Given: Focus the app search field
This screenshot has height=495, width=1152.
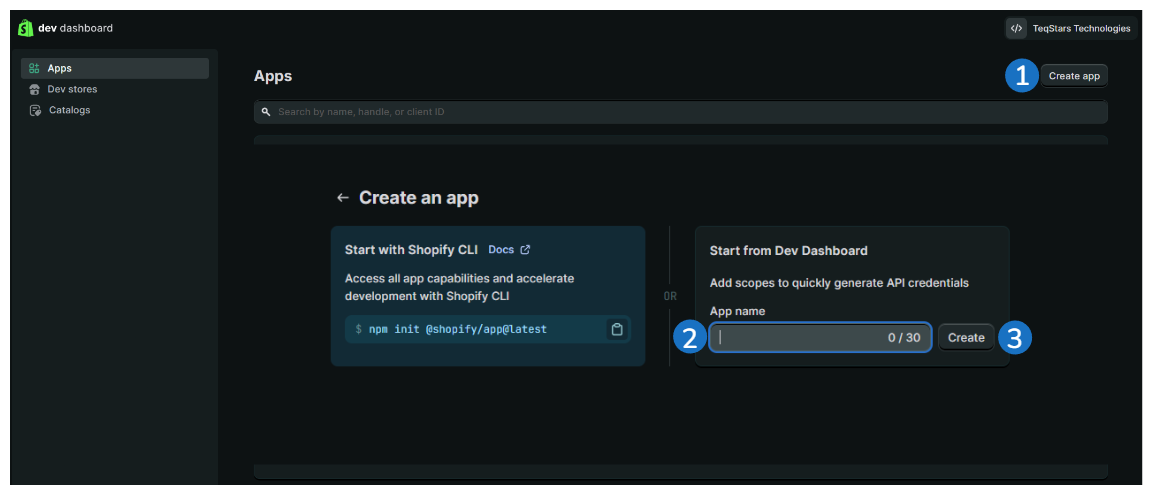Looking at the screenshot, I should (x=680, y=112).
